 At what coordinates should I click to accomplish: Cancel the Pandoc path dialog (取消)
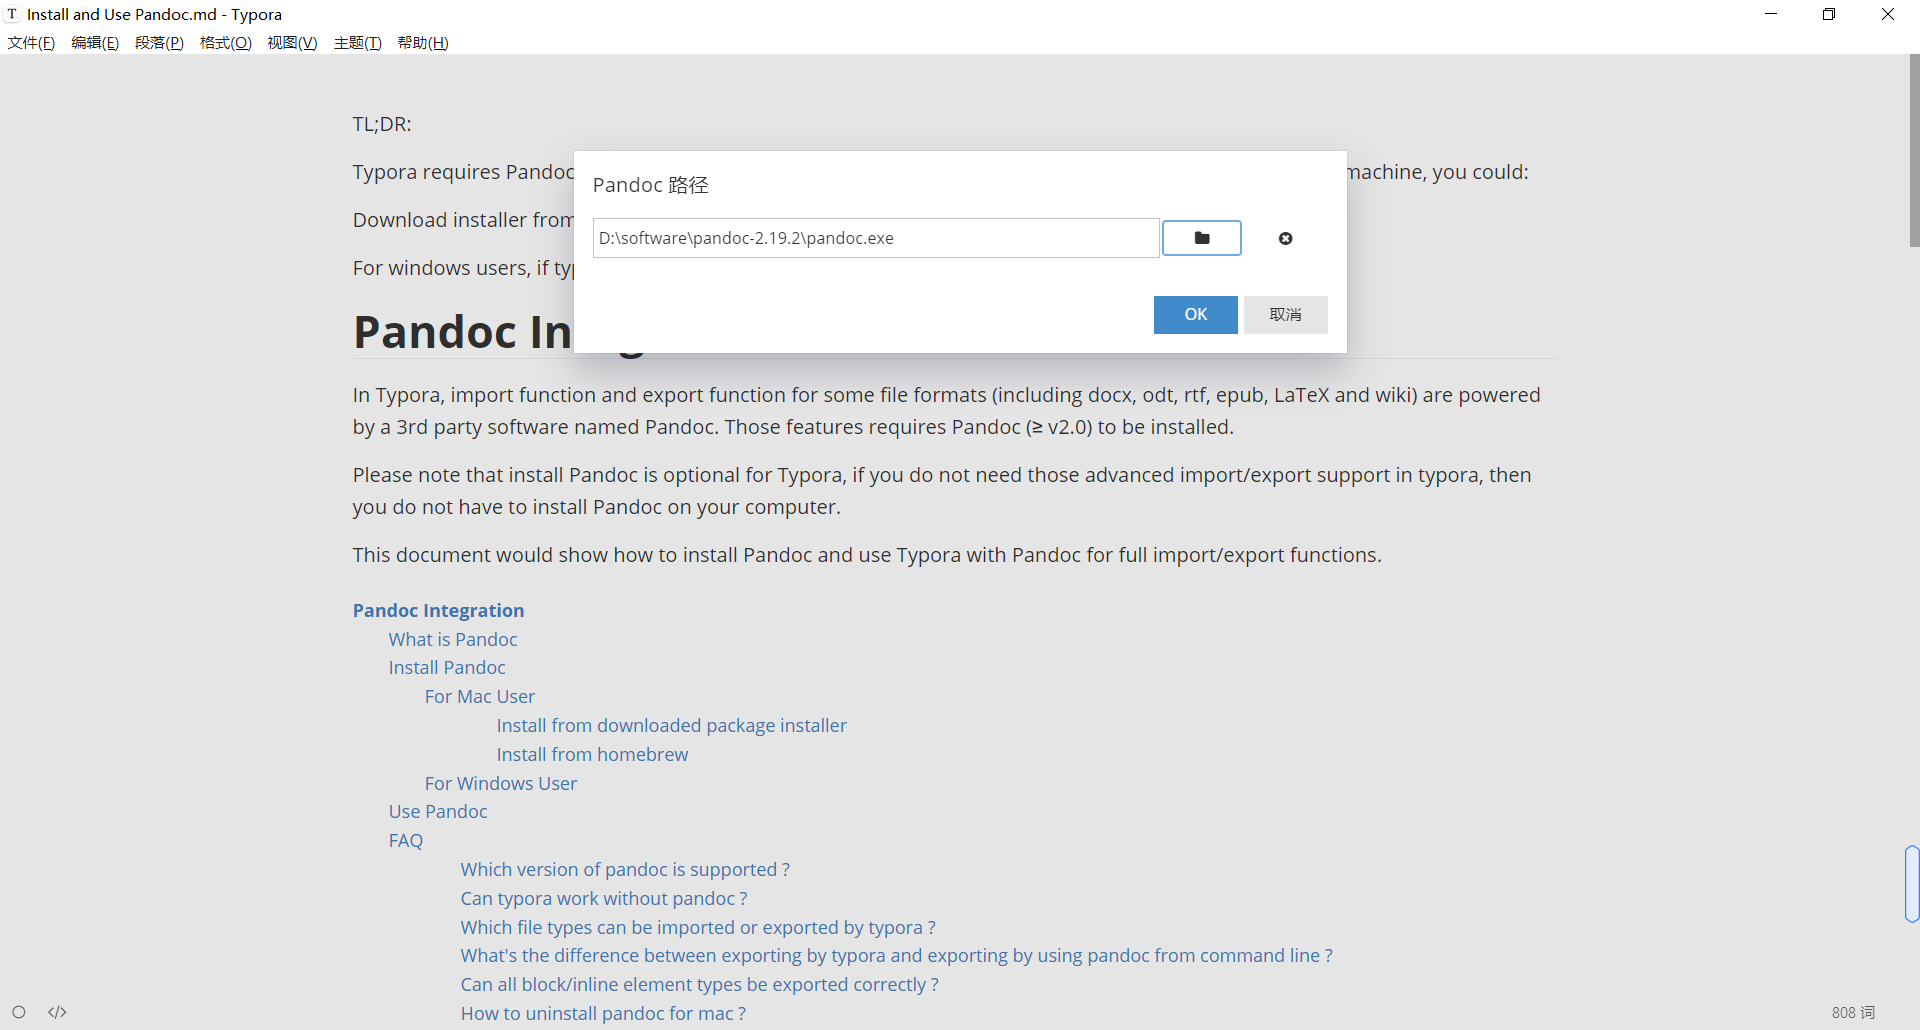1286,314
